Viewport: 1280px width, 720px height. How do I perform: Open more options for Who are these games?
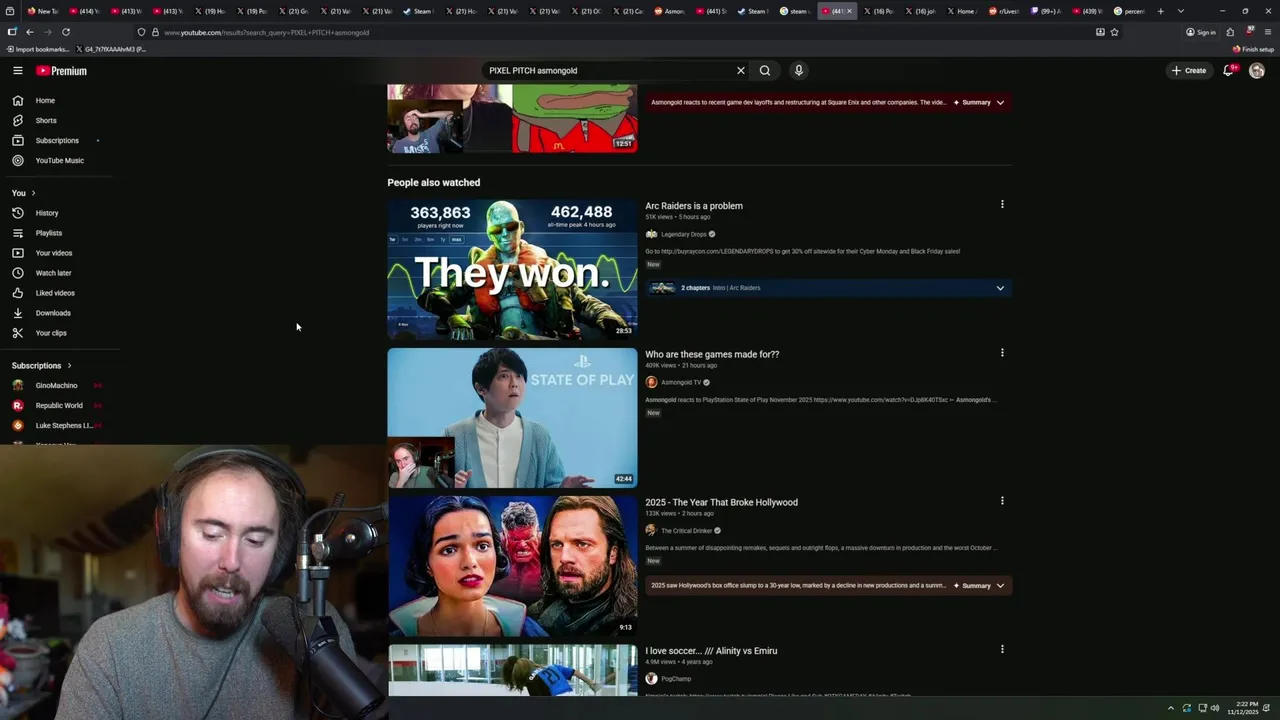tap(1002, 352)
